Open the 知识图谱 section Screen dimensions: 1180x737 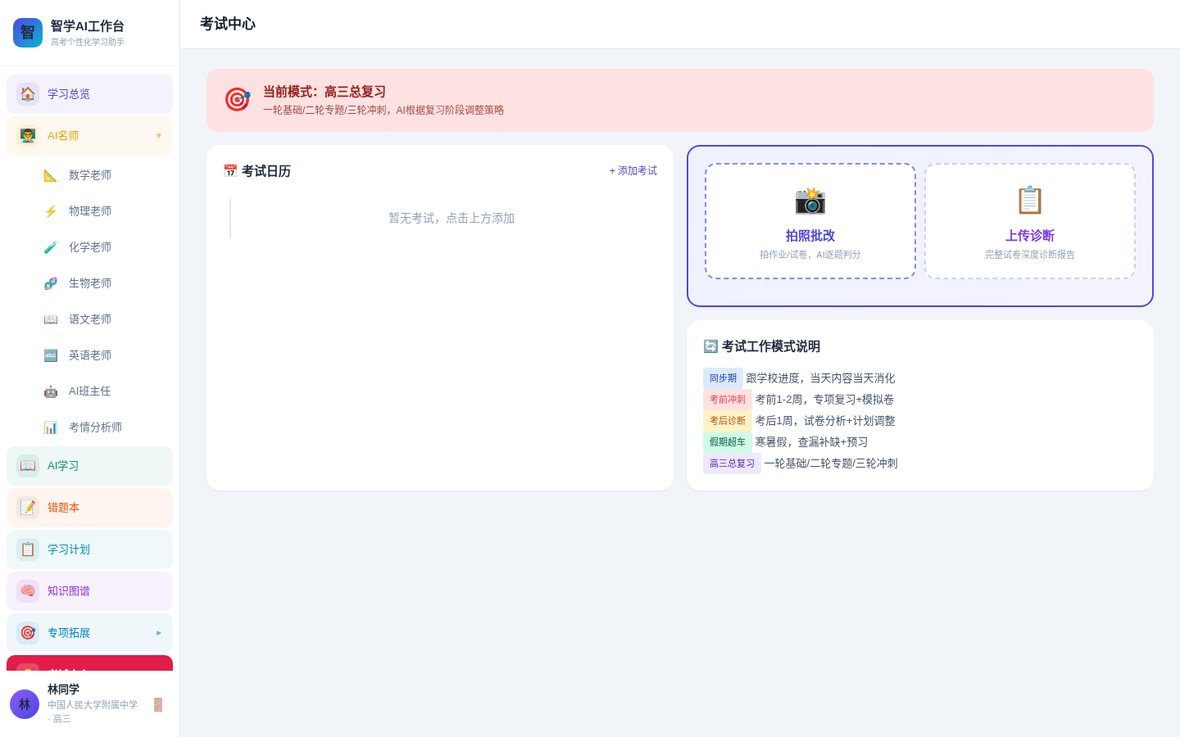click(x=90, y=591)
